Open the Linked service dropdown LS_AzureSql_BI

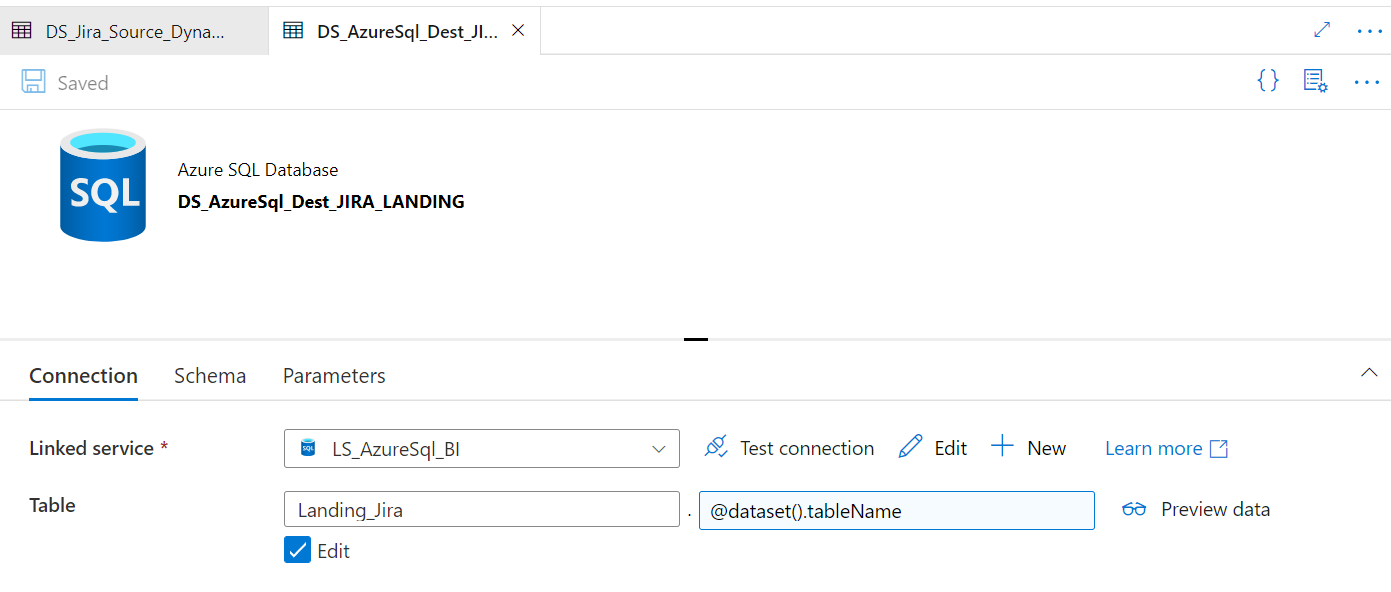[482, 448]
